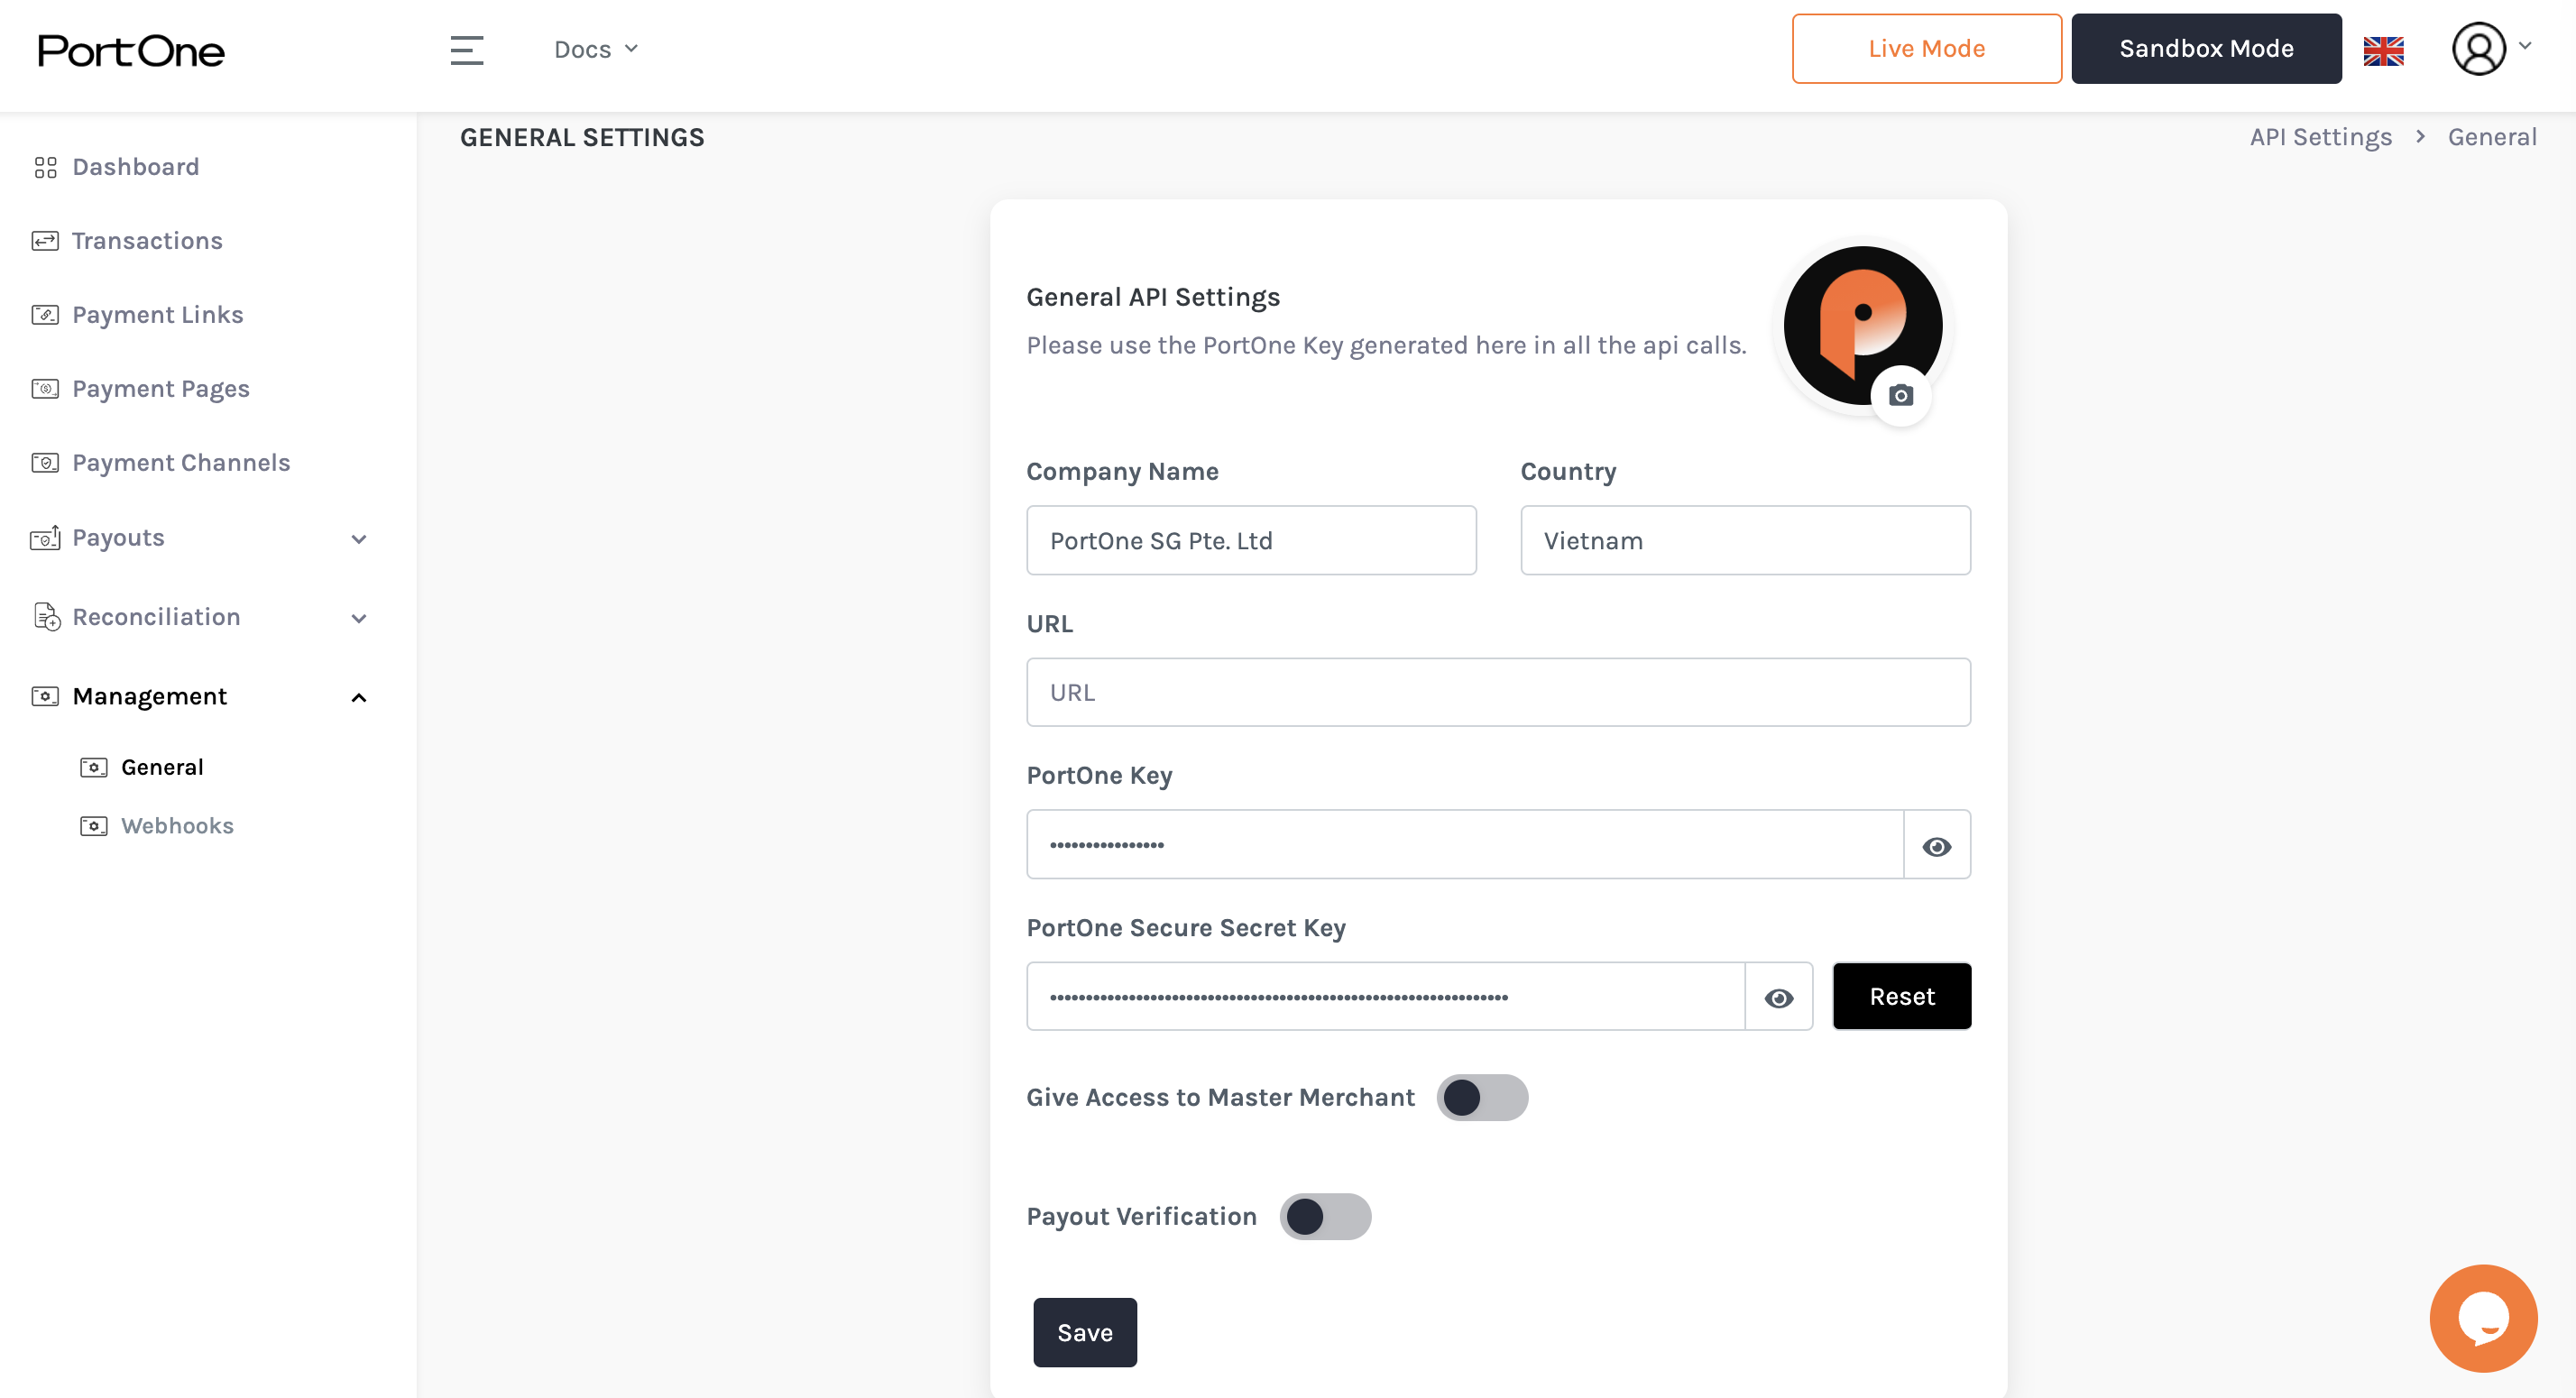
Task: Click the Transactions sidebar icon
Action: pos(45,241)
